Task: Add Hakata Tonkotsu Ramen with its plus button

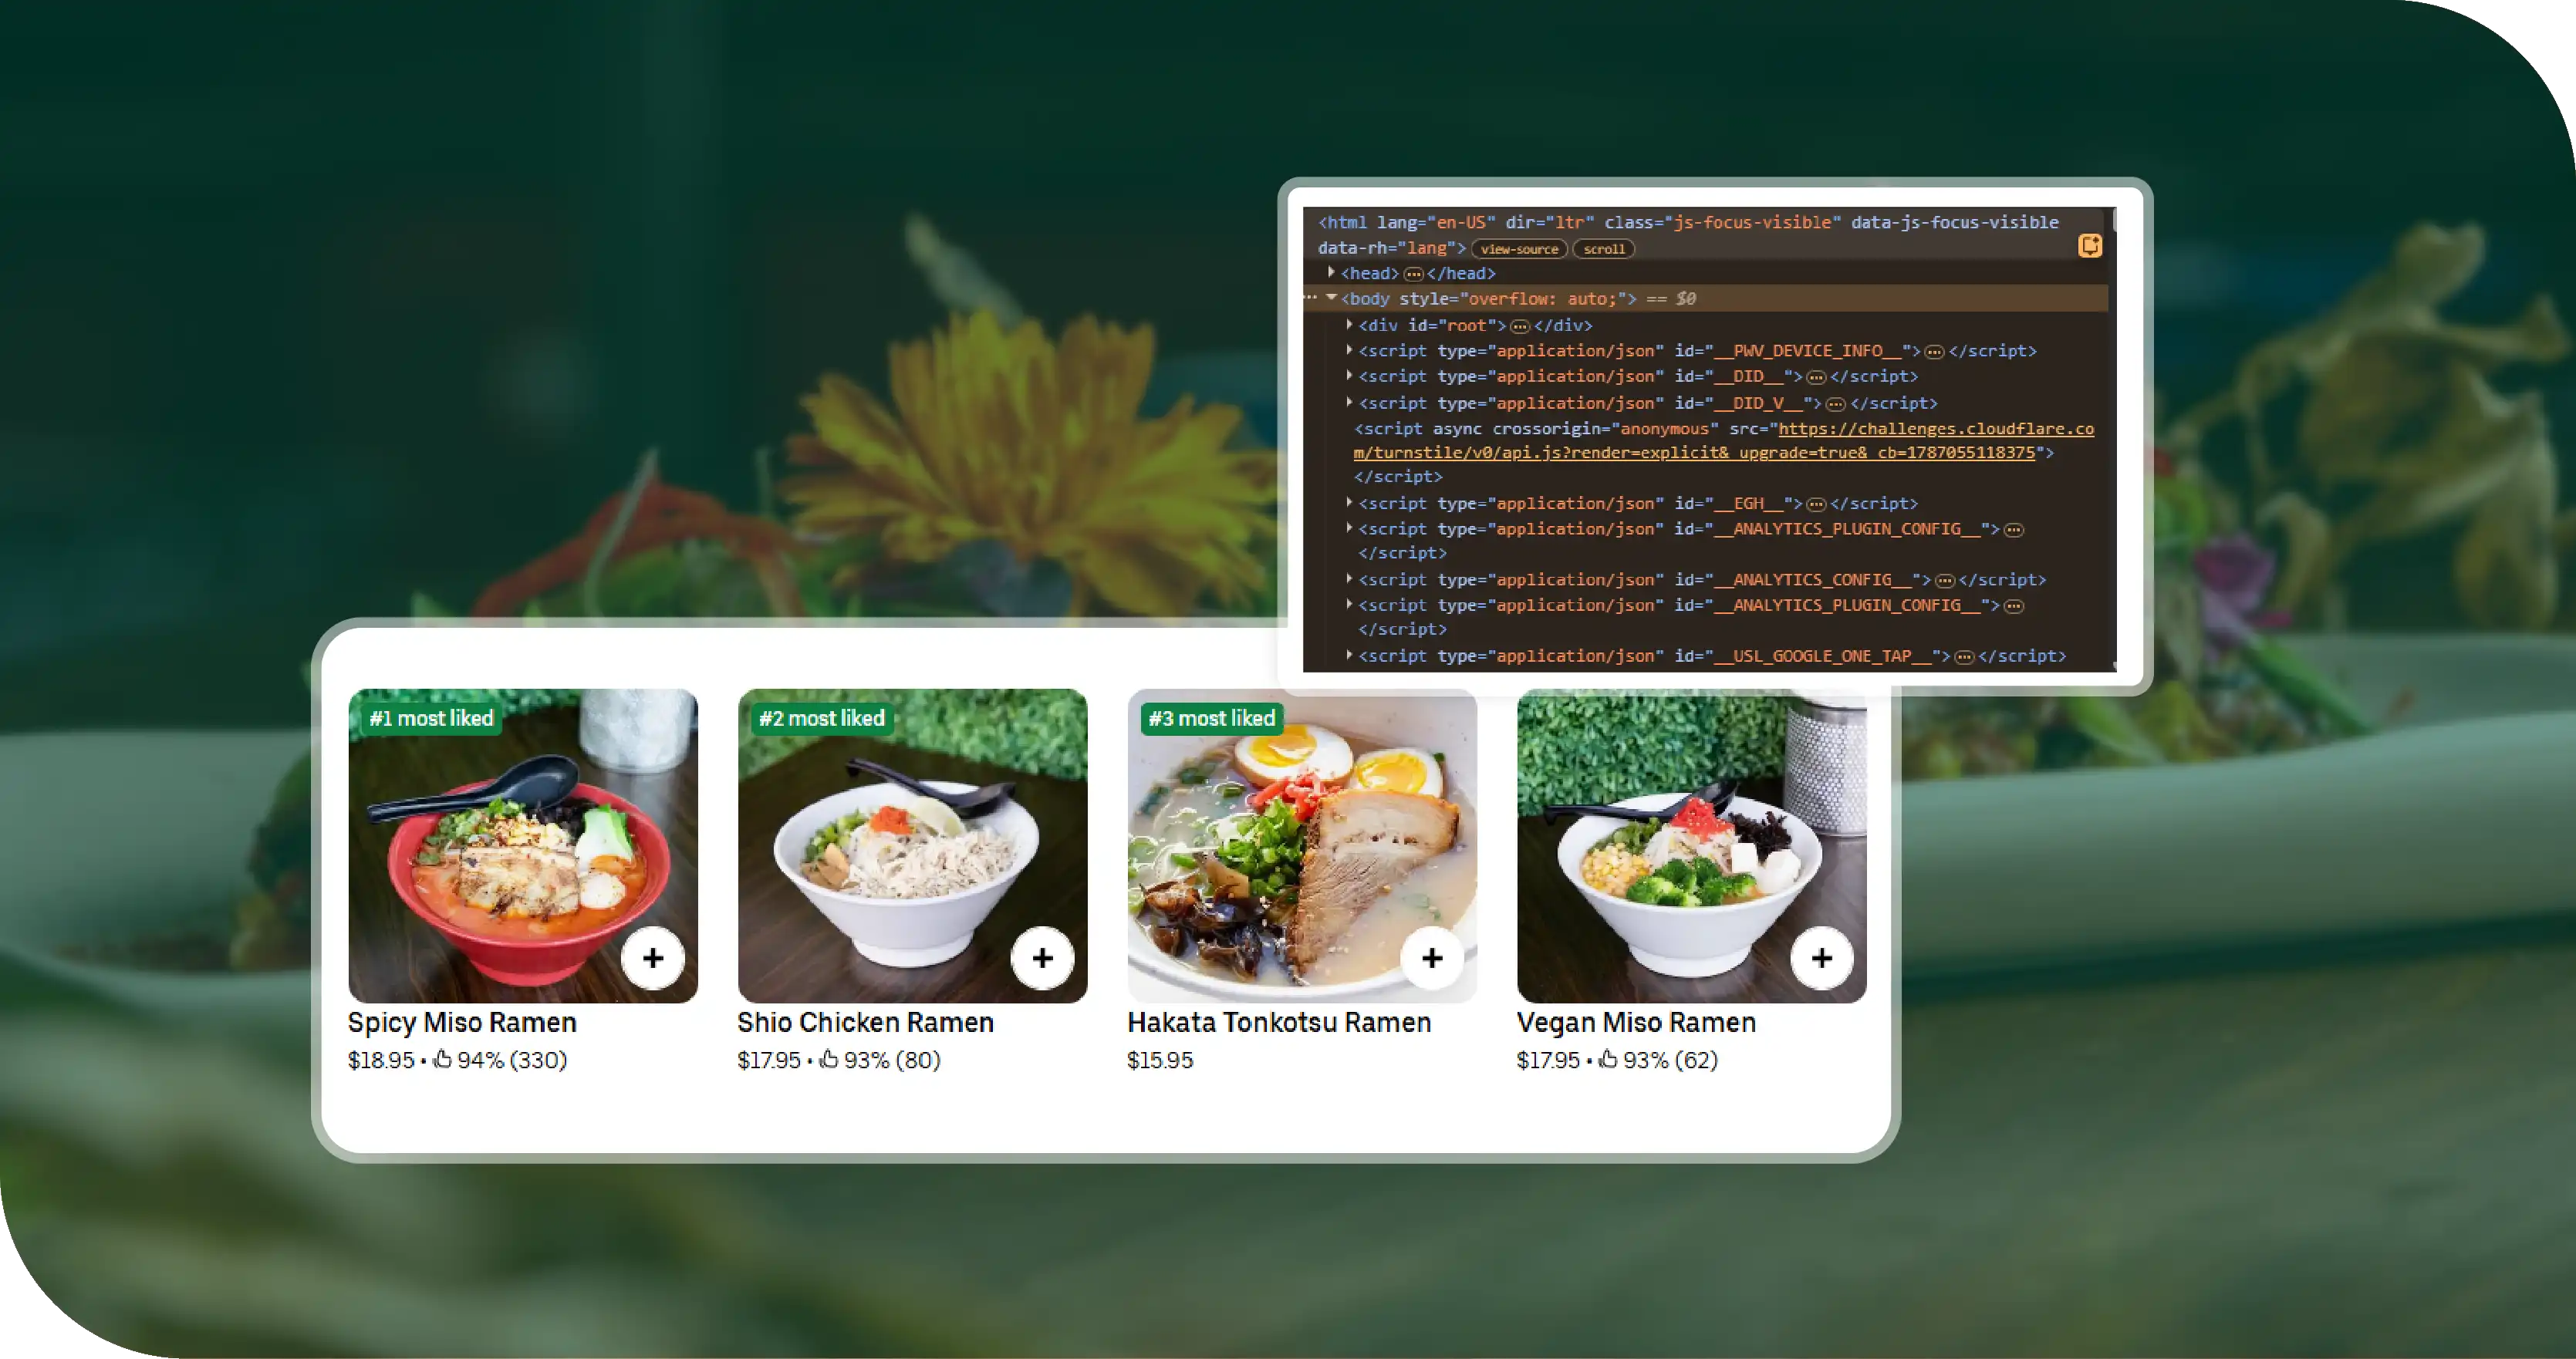Action: pyautogui.click(x=1432, y=958)
